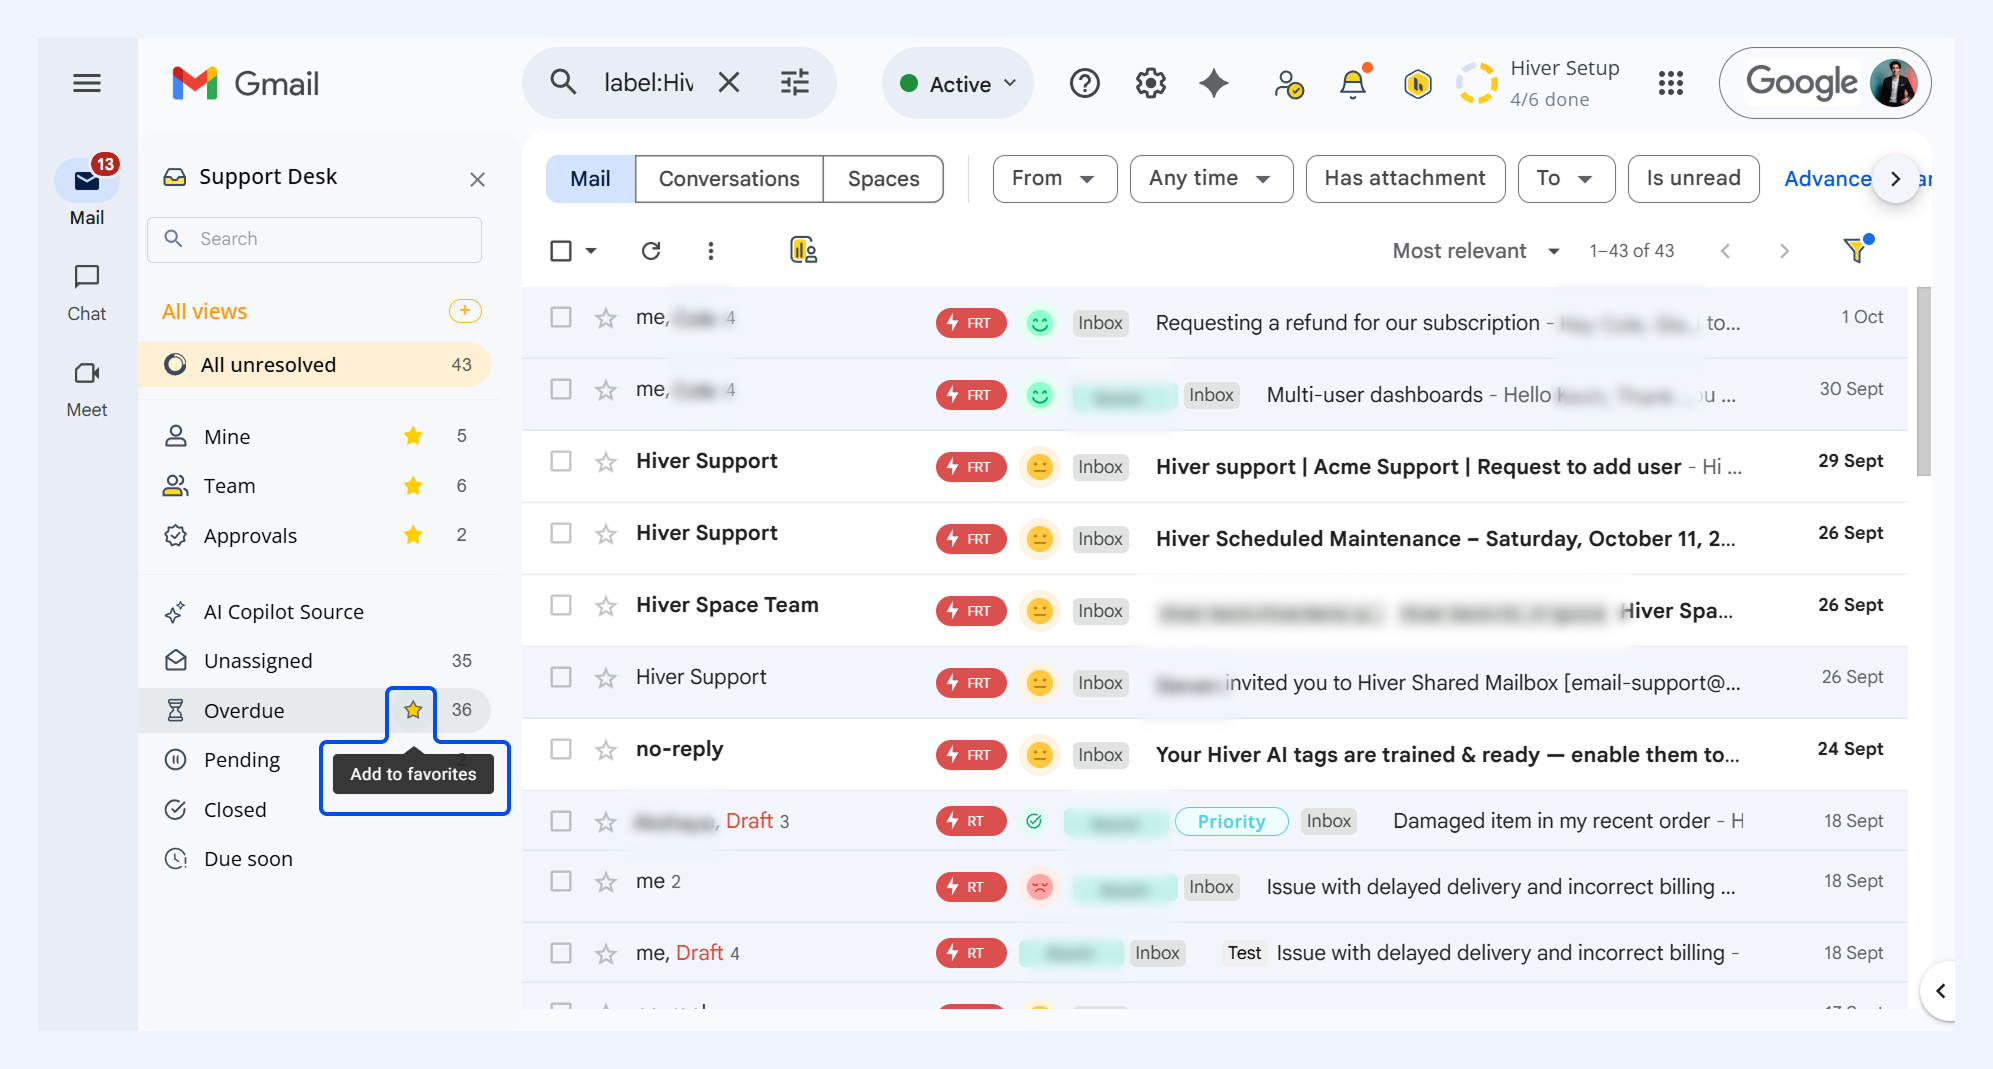Filter by Has attachment

point(1405,179)
